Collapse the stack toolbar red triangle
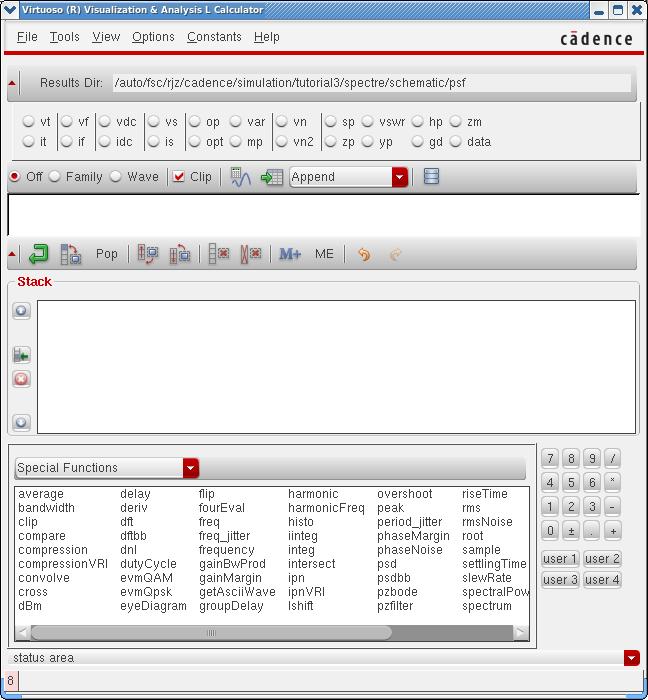The width and height of the screenshot is (648, 700). click(12, 254)
